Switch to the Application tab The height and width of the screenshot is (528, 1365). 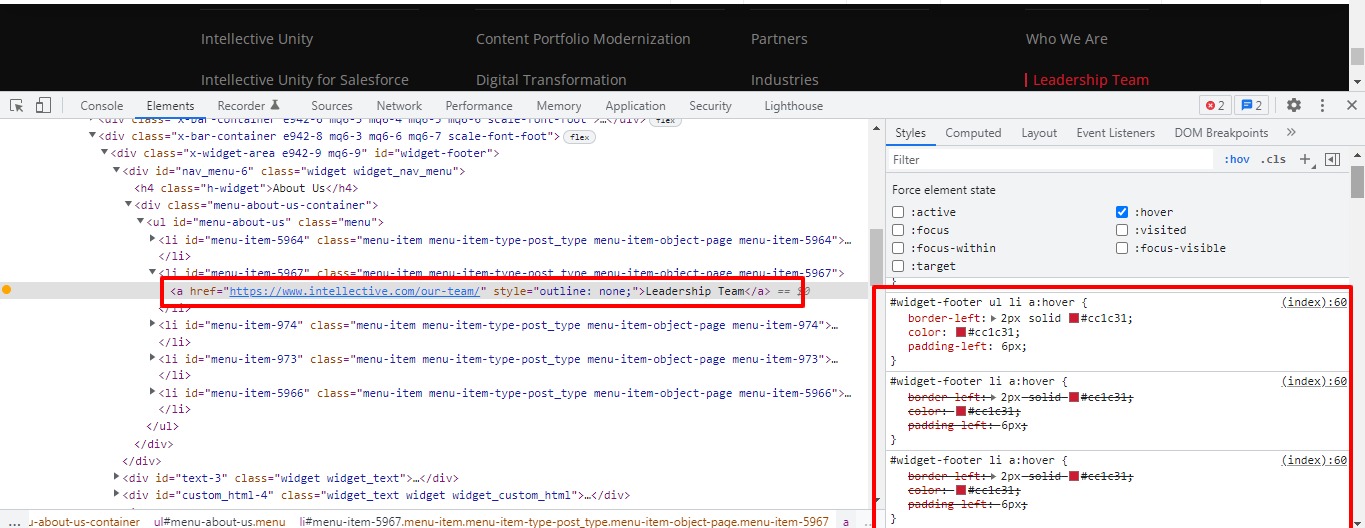[x=635, y=106]
